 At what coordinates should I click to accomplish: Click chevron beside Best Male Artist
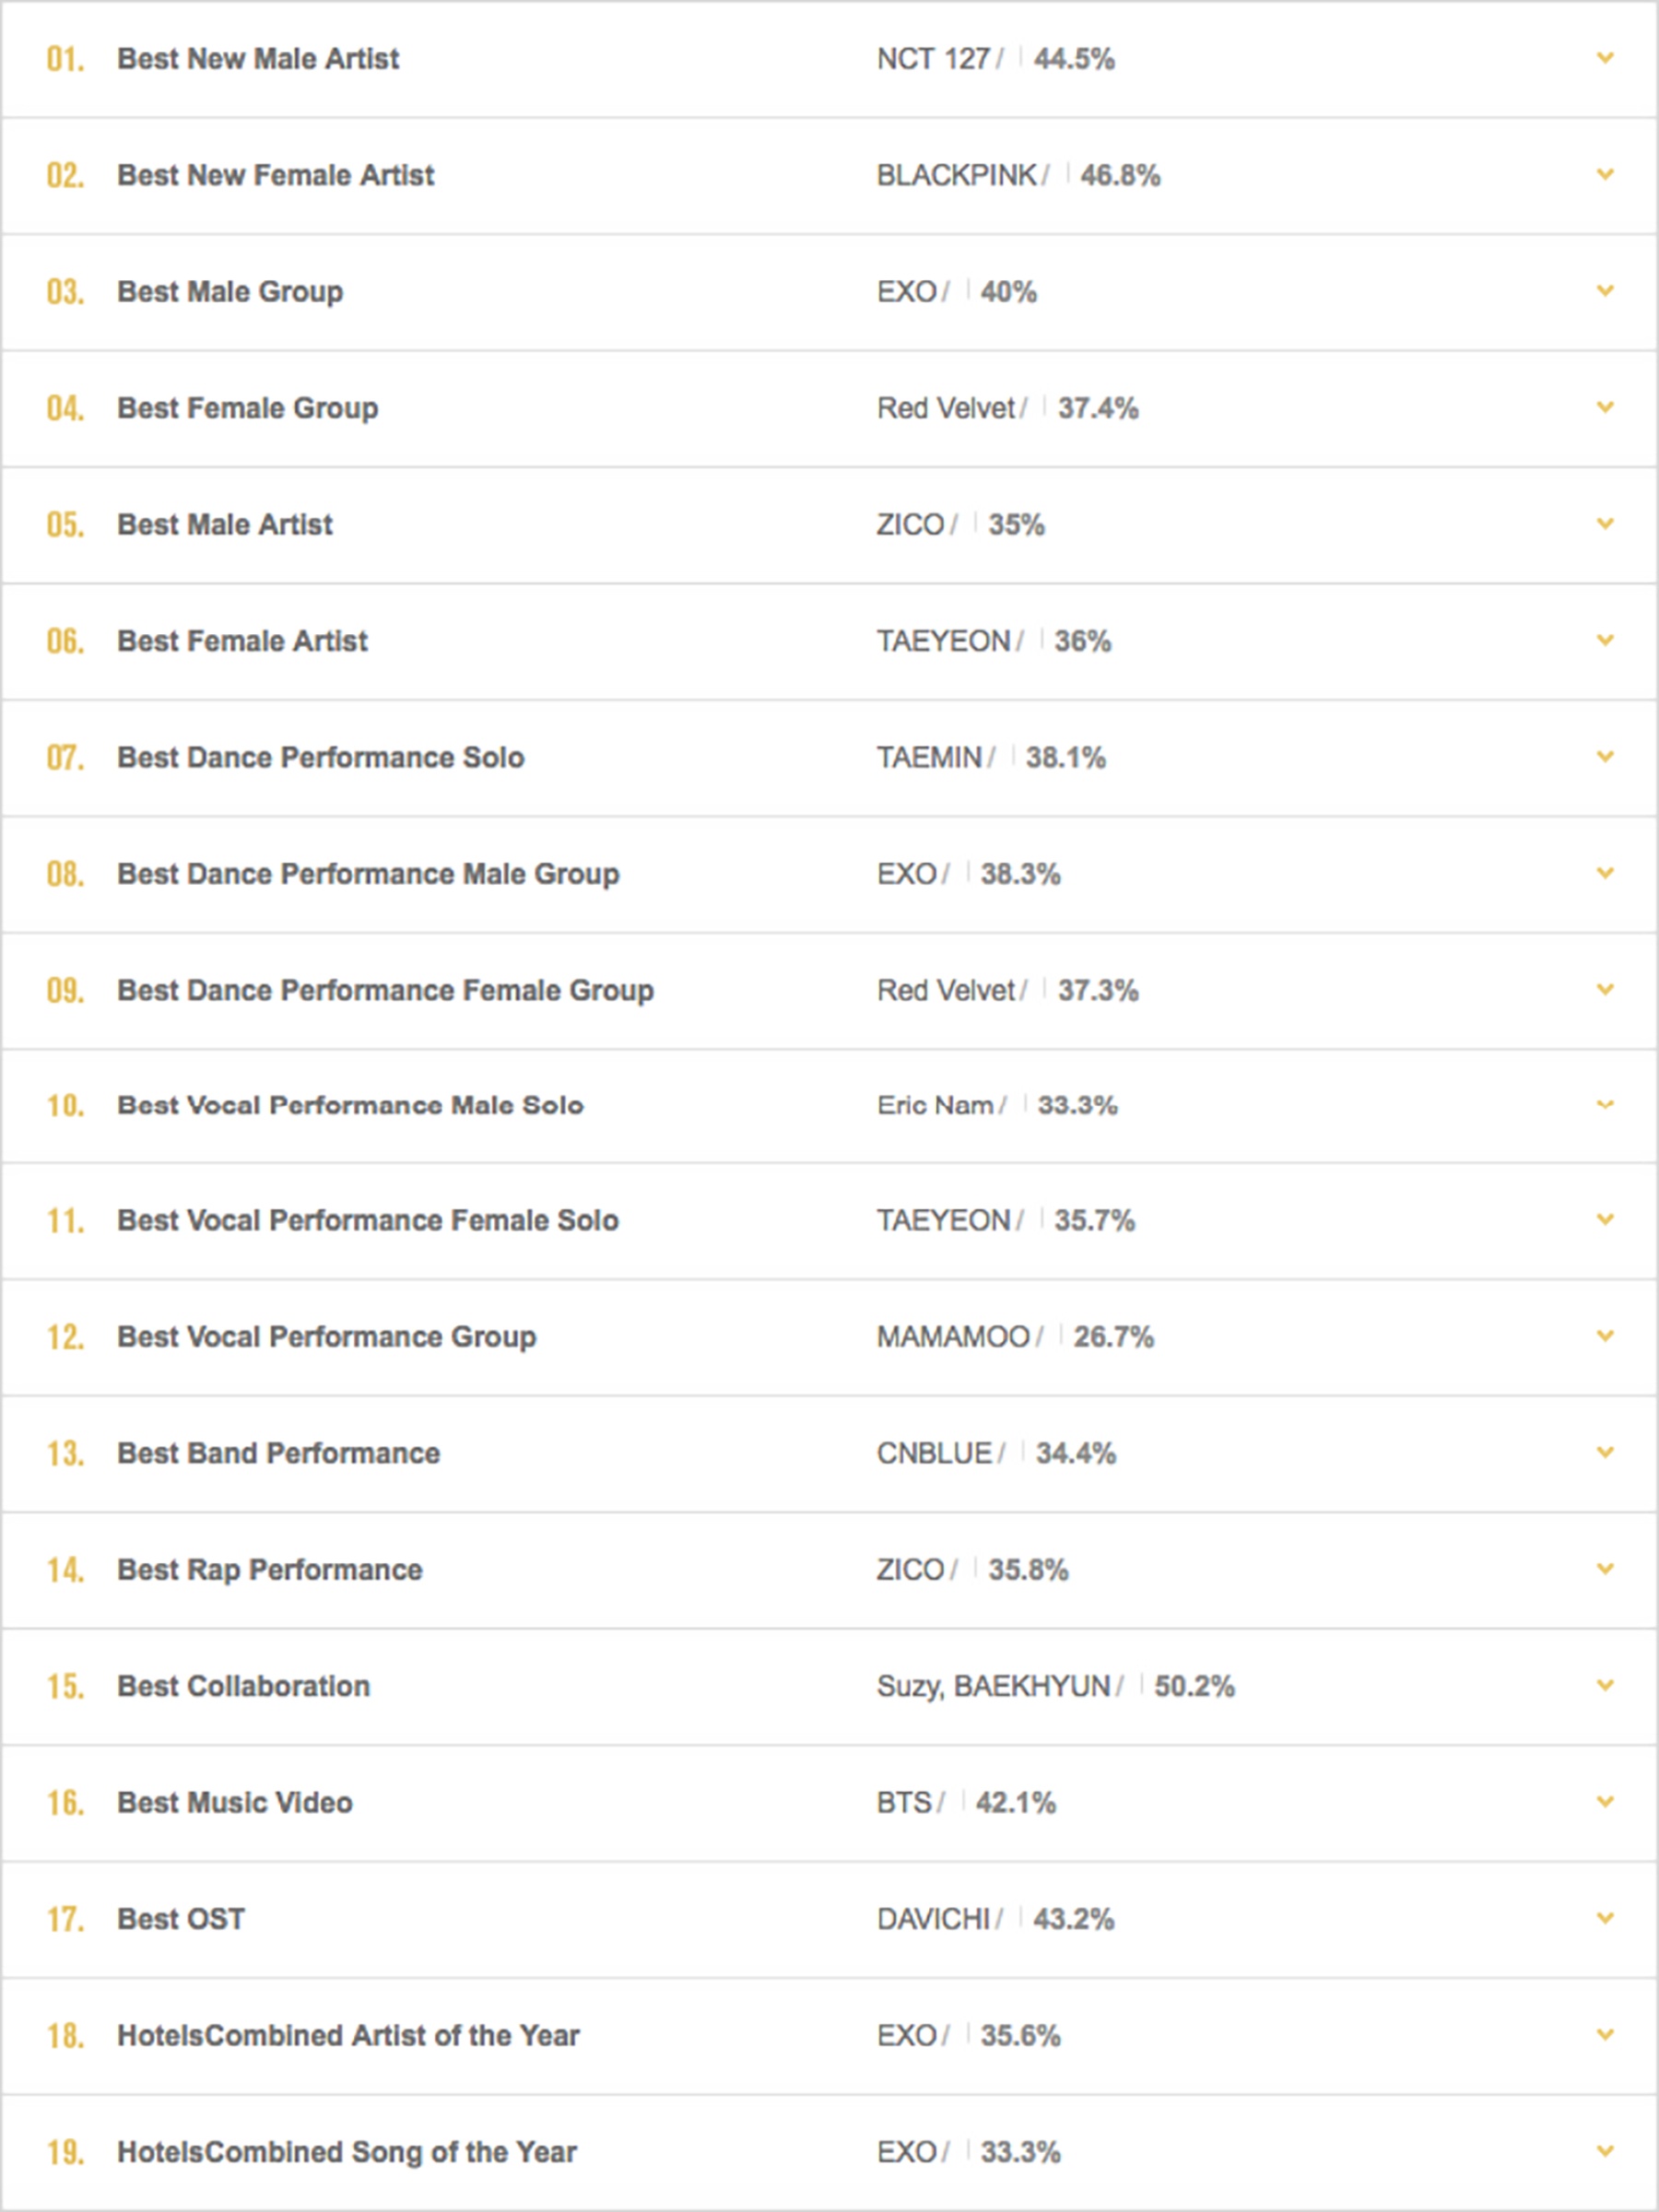[1605, 524]
